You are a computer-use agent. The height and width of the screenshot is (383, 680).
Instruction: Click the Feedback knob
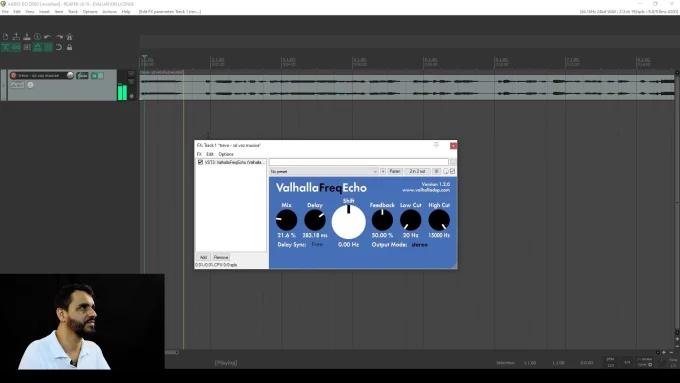382,220
